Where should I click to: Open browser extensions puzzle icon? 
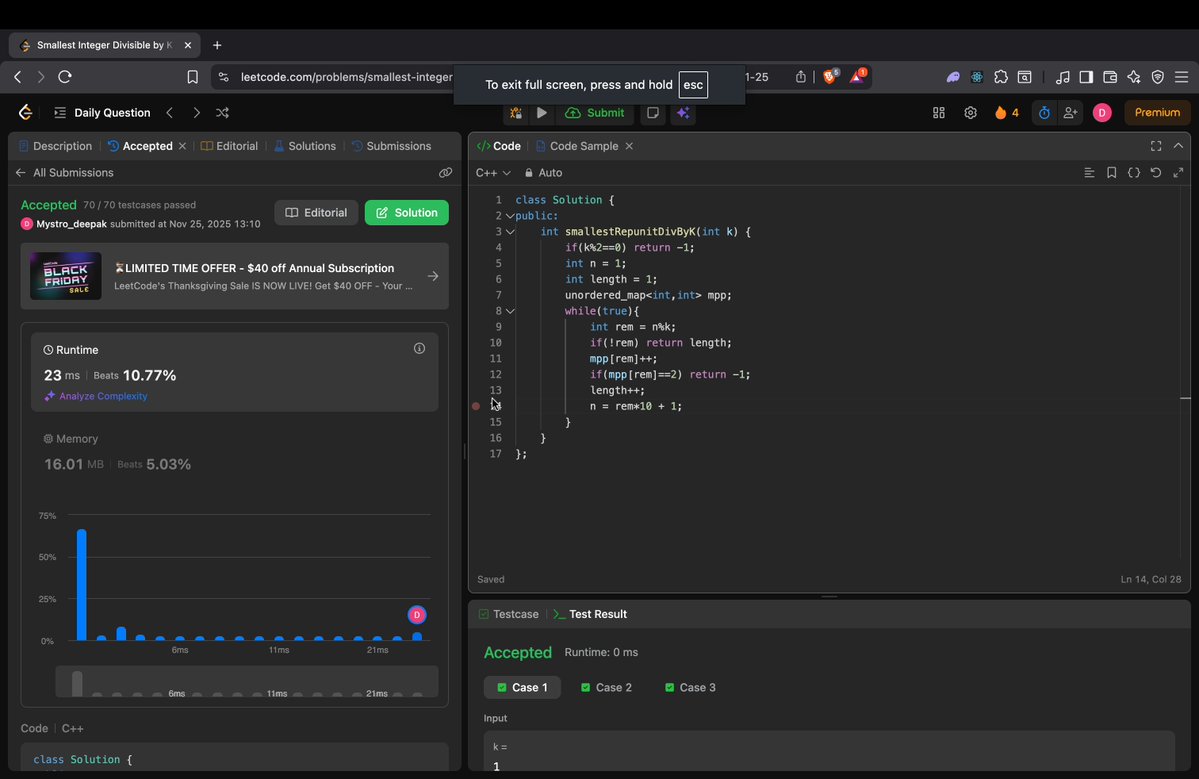(x=1001, y=76)
